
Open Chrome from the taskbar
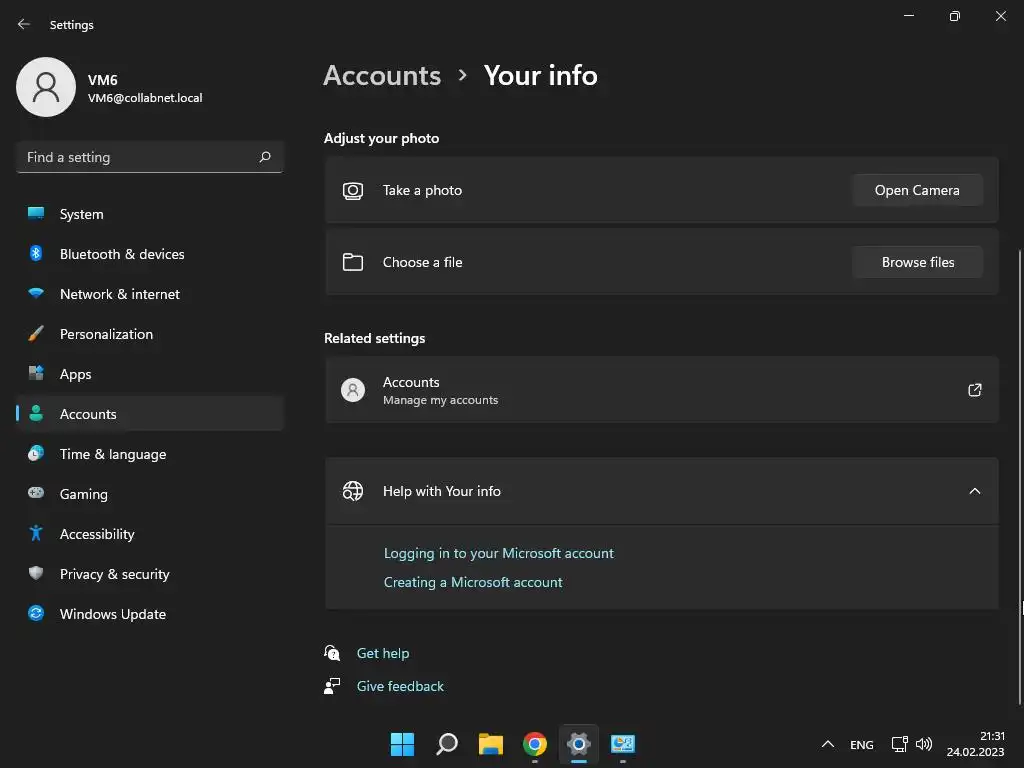click(534, 744)
